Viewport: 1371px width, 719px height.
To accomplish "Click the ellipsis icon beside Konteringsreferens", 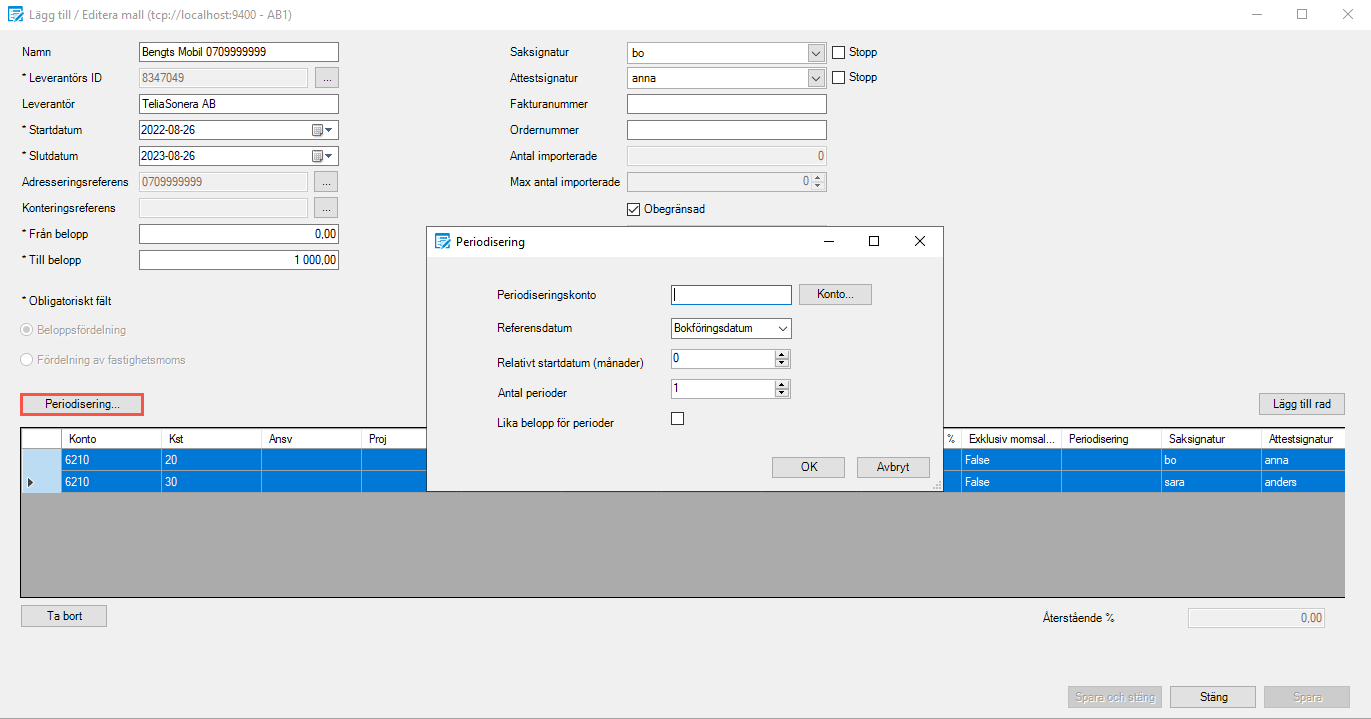I will coord(327,207).
